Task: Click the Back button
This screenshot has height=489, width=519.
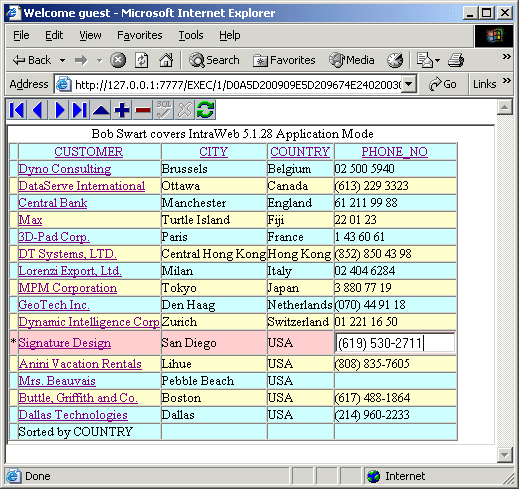Action: coord(32,60)
